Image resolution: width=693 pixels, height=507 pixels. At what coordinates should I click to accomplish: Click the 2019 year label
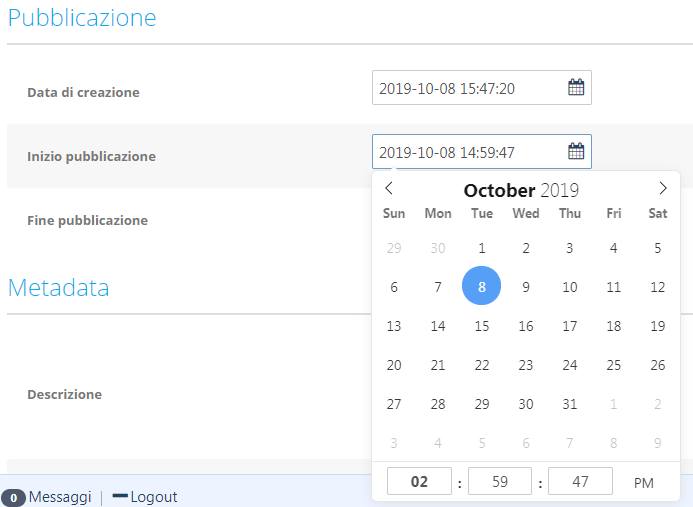pyautogui.click(x=560, y=191)
